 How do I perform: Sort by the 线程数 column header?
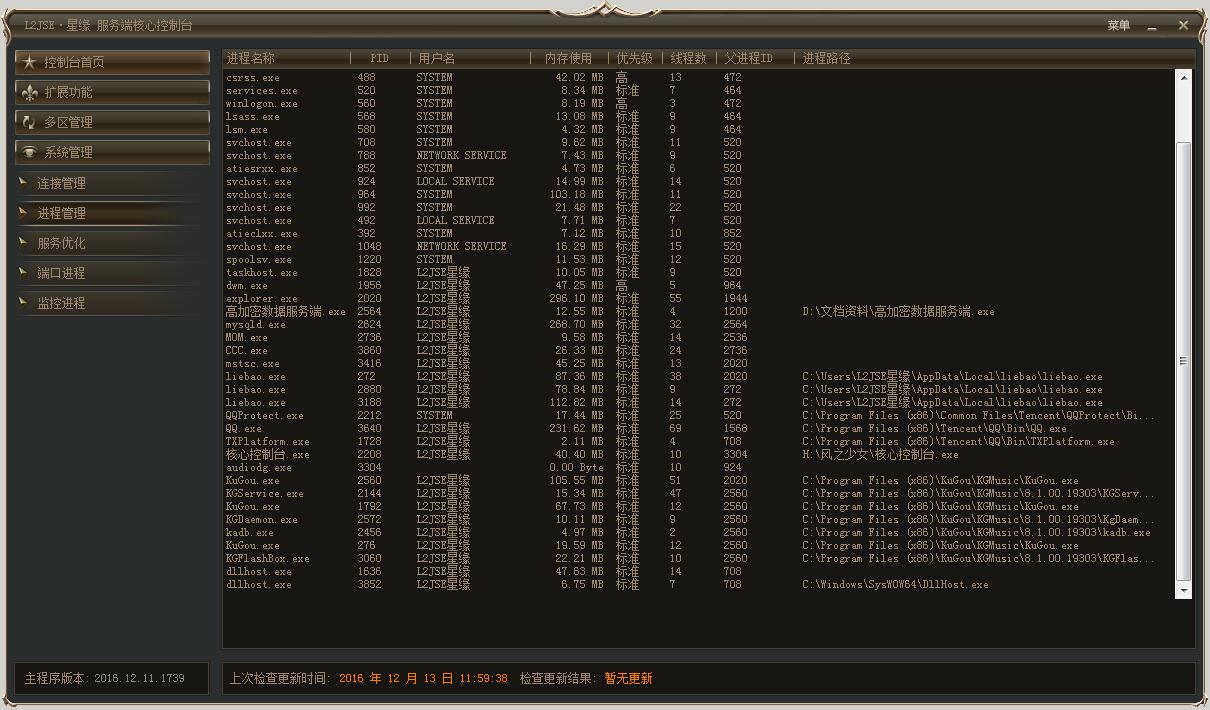pos(689,59)
